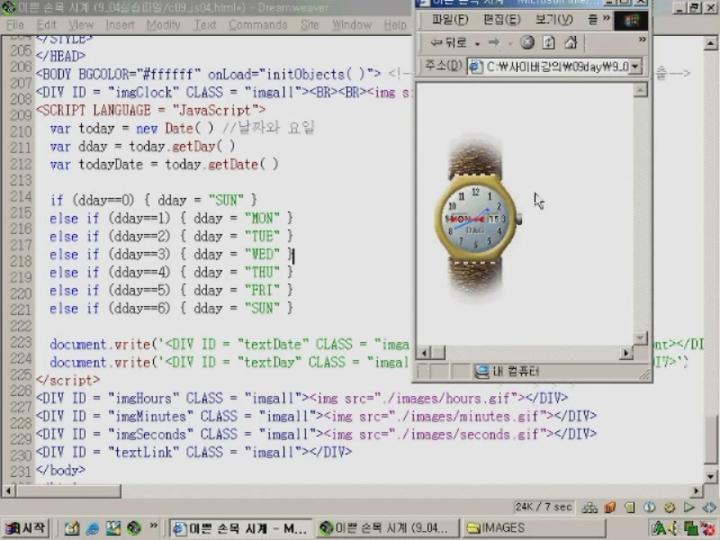The width and height of the screenshot is (720, 540).
Task: Expand the hidden toolbar buttons chevron
Action: (x=642, y=40)
